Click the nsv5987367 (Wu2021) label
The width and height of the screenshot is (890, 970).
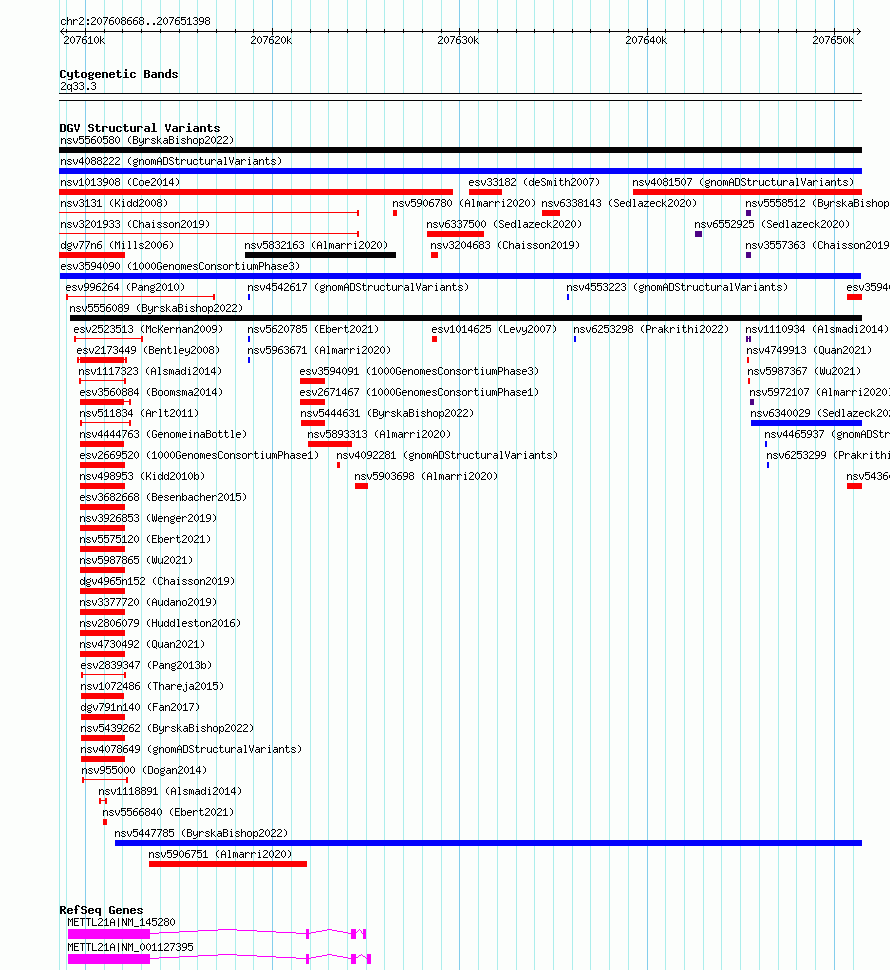tap(804, 372)
